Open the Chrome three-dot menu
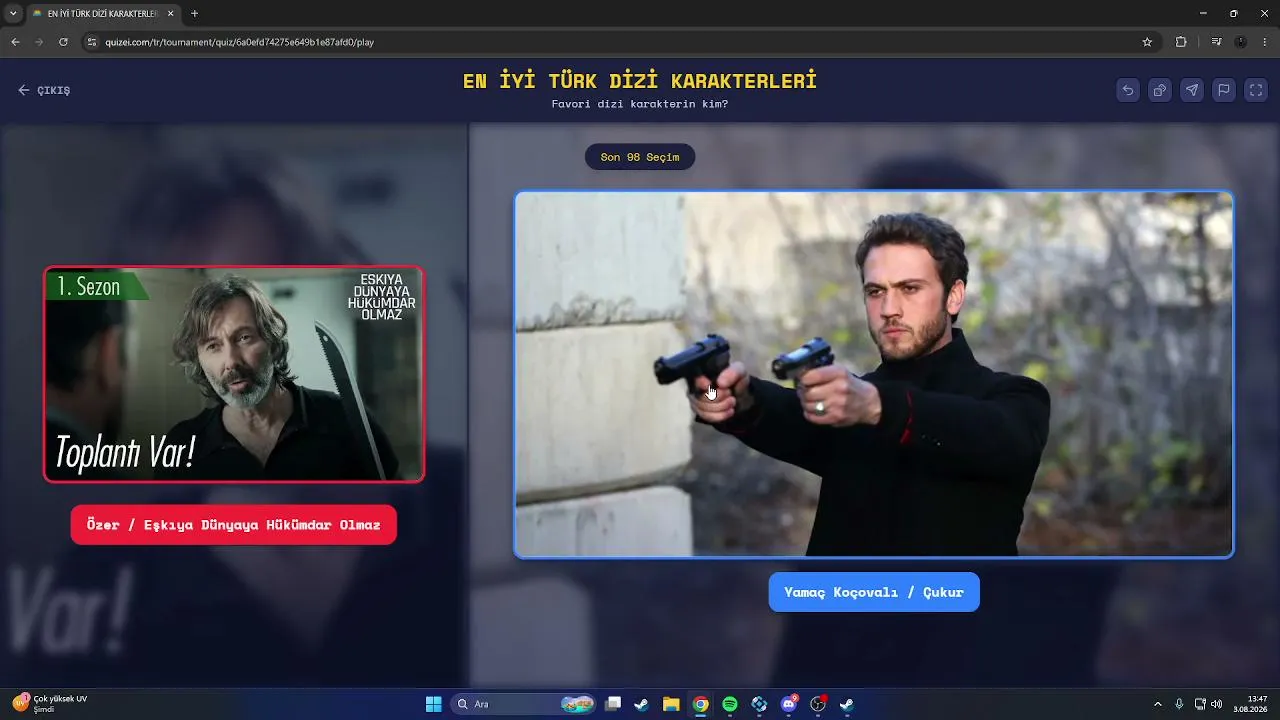 (x=1265, y=42)
